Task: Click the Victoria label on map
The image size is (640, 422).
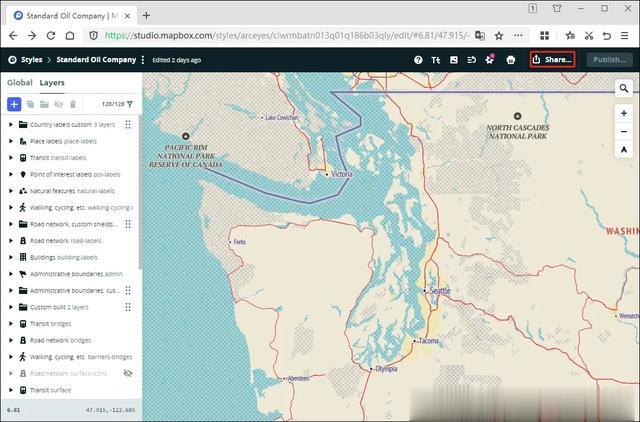Action: 342,174
